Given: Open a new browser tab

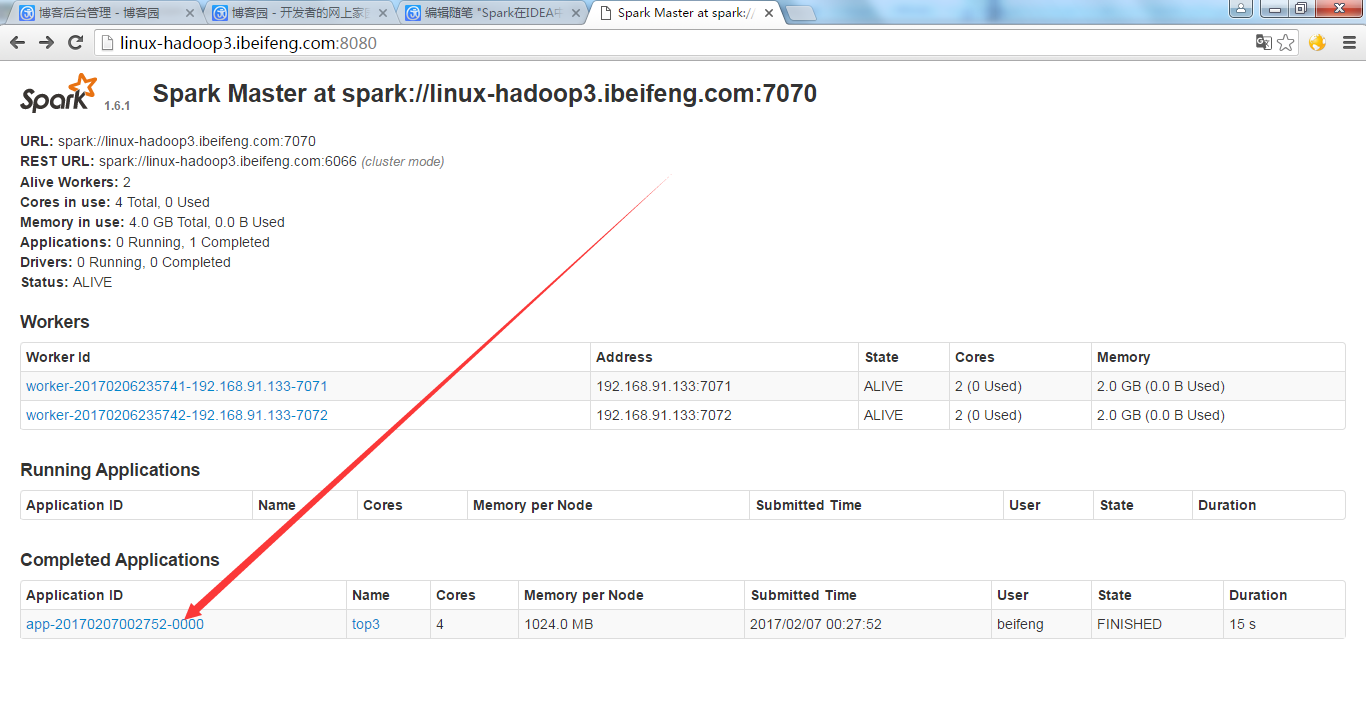Looking at the screenshot, I should [801, 13].
